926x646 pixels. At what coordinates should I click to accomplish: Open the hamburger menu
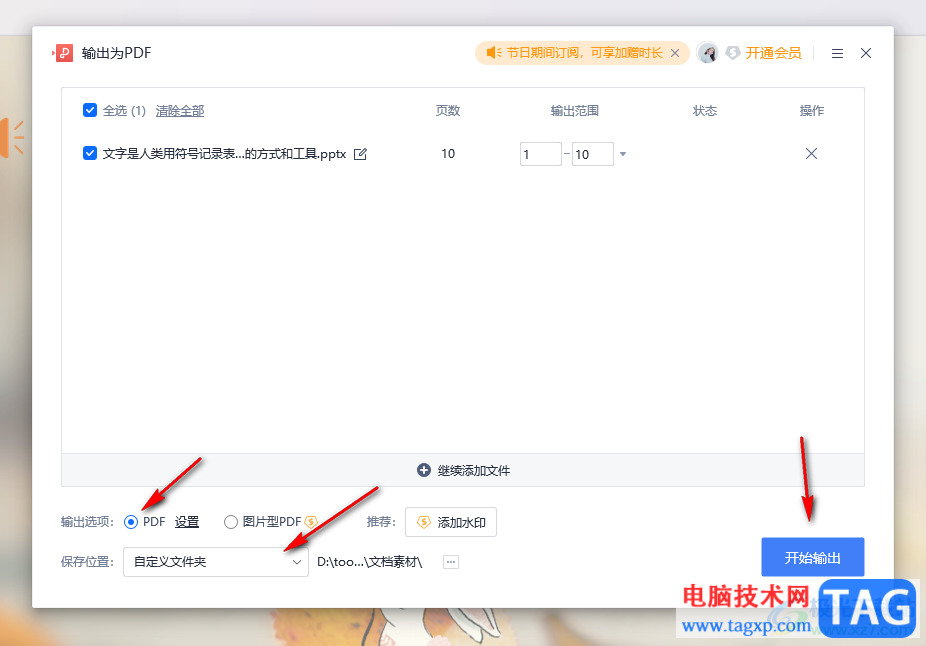click(x=837, y=54)
